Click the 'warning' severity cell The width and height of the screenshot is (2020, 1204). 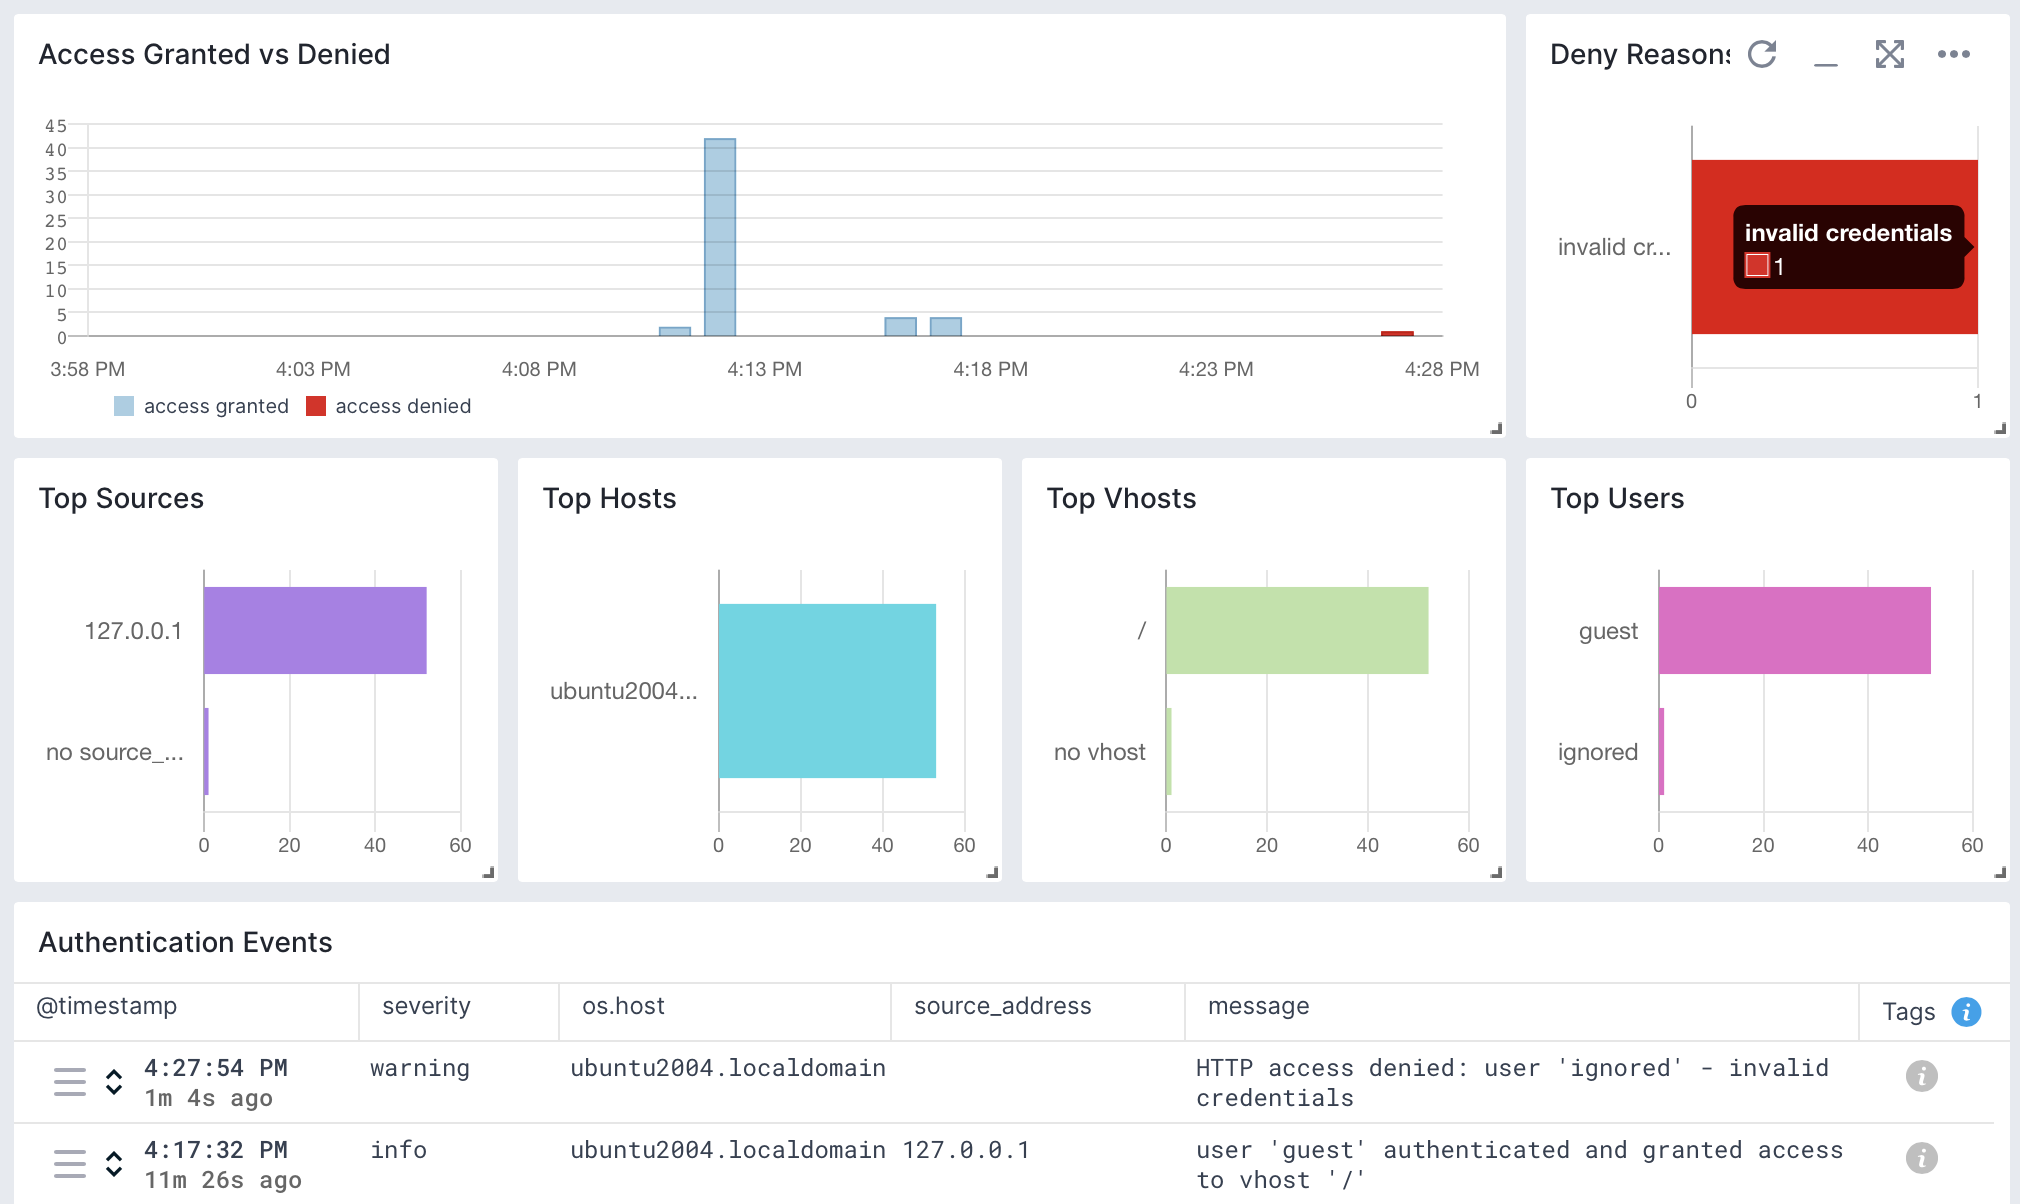tap(420, 1068)
